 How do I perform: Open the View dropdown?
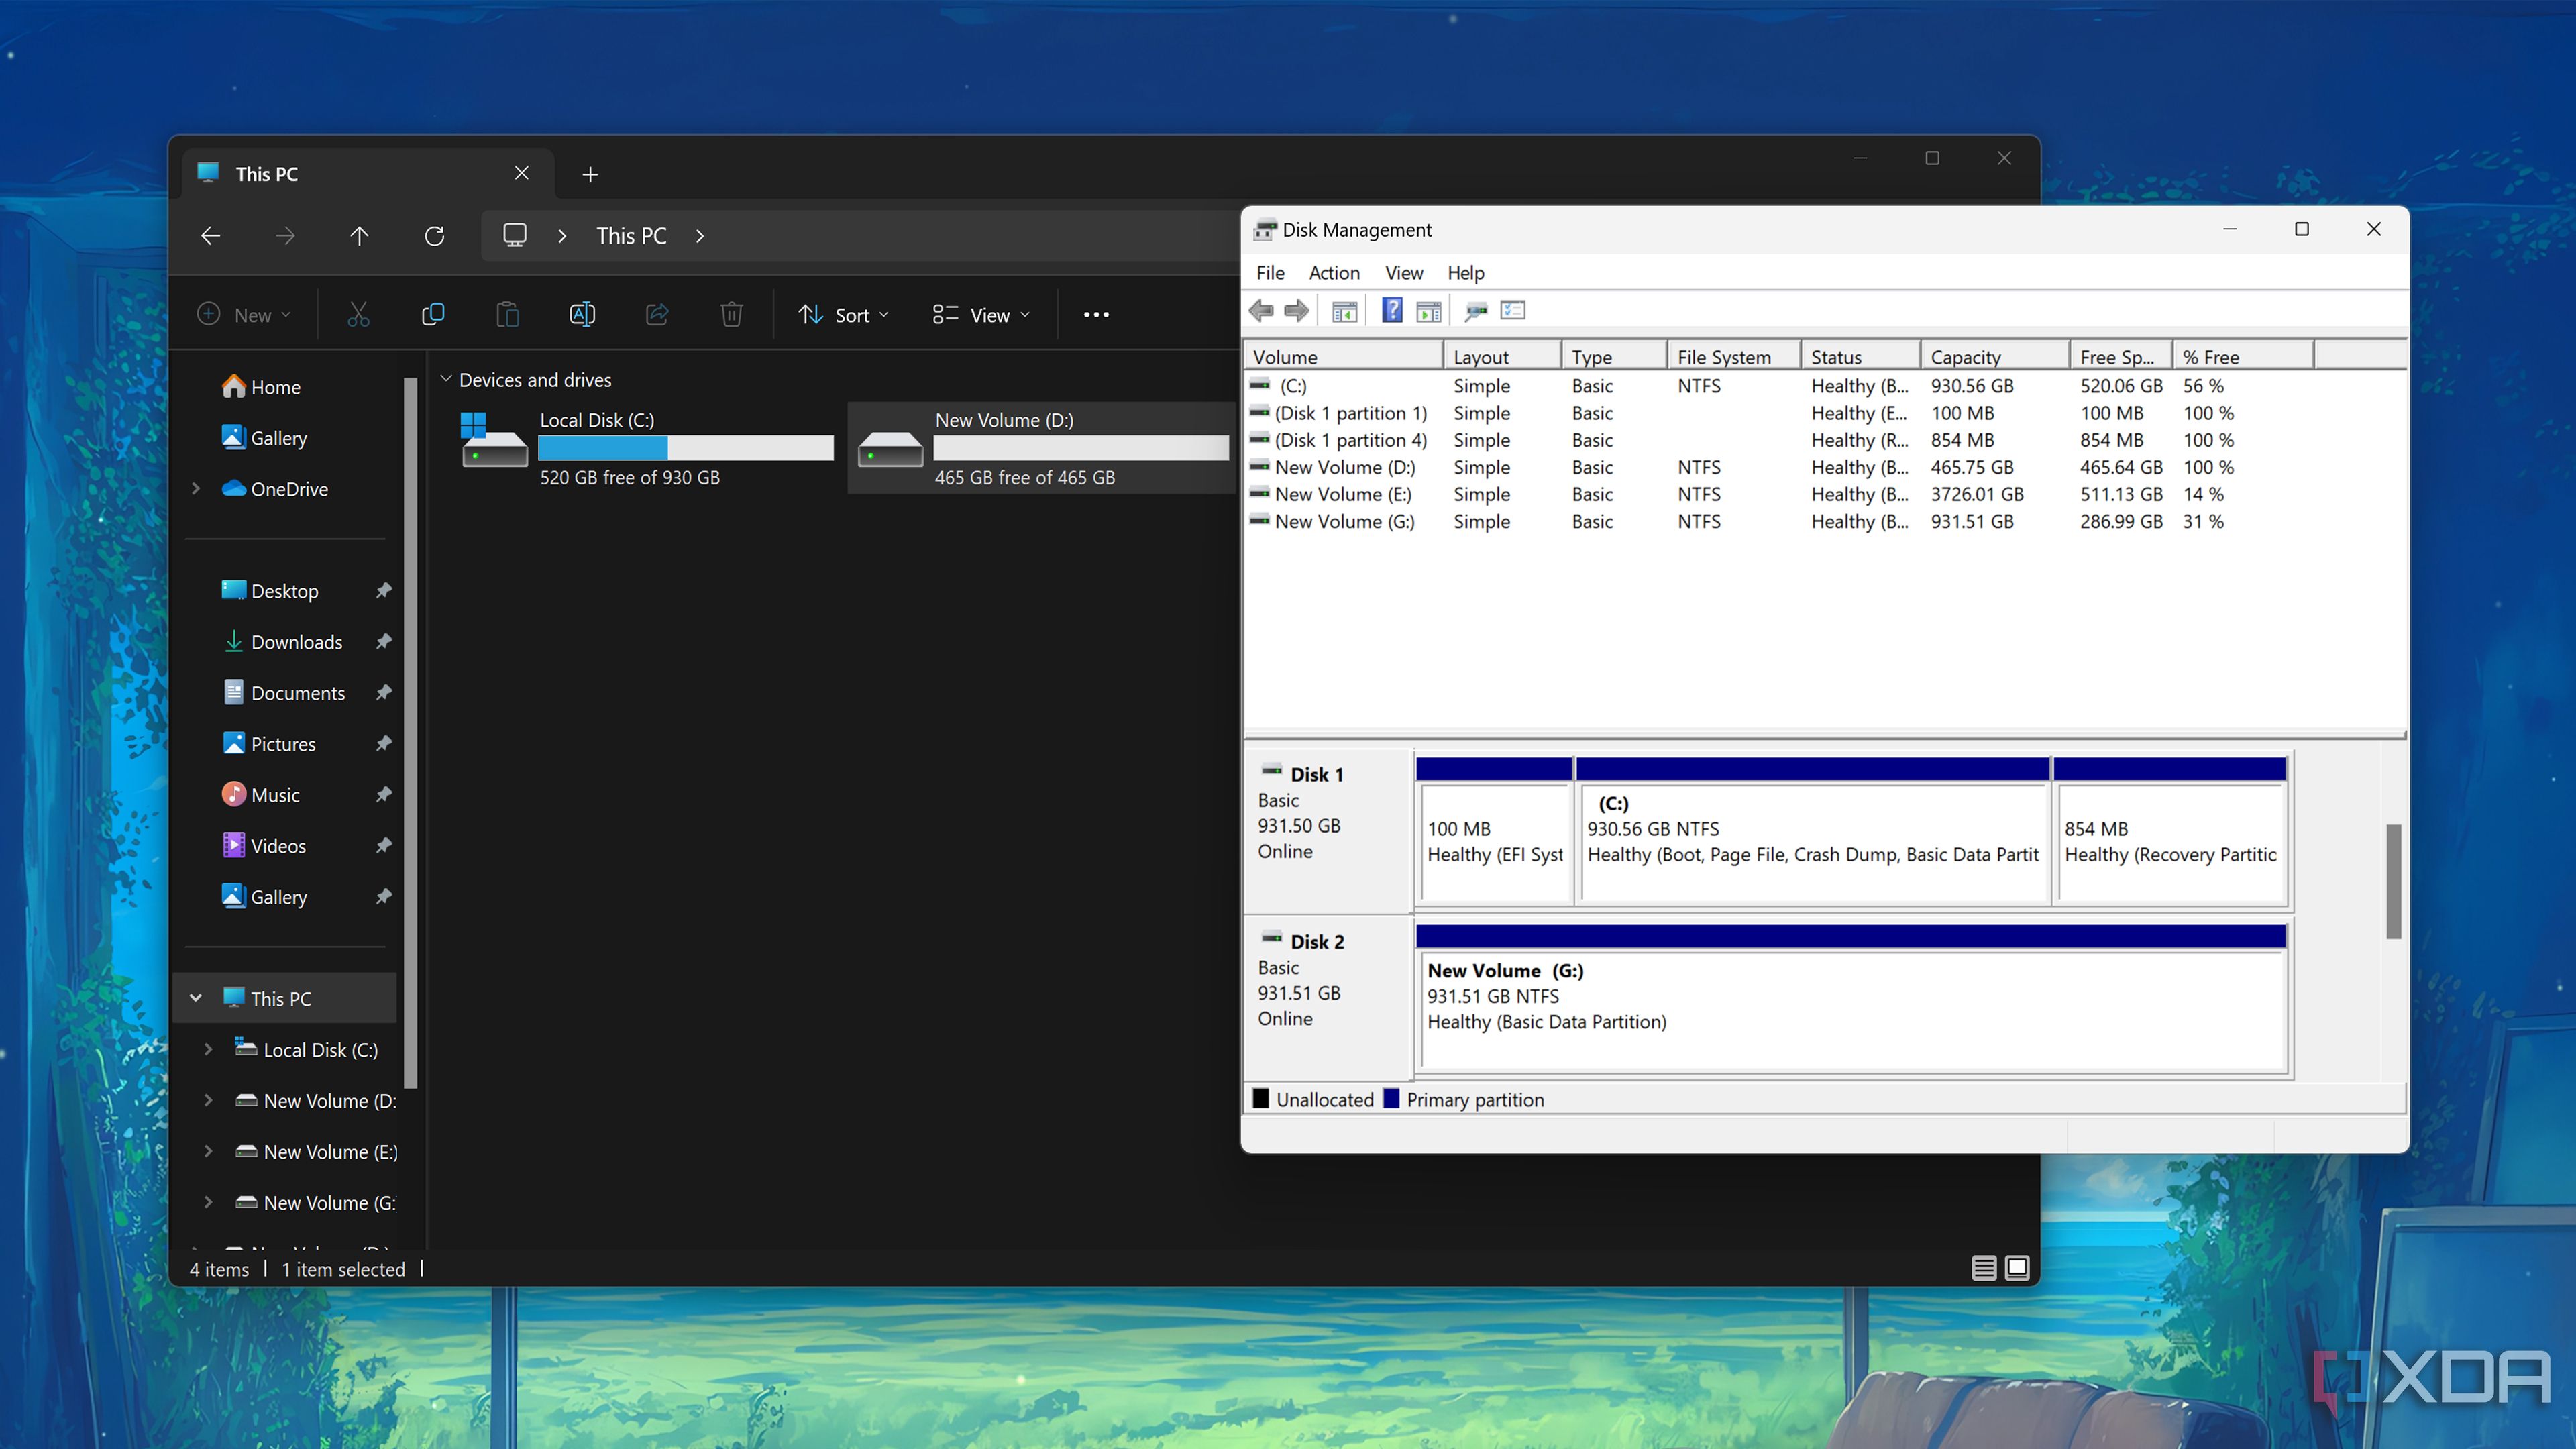981,314
